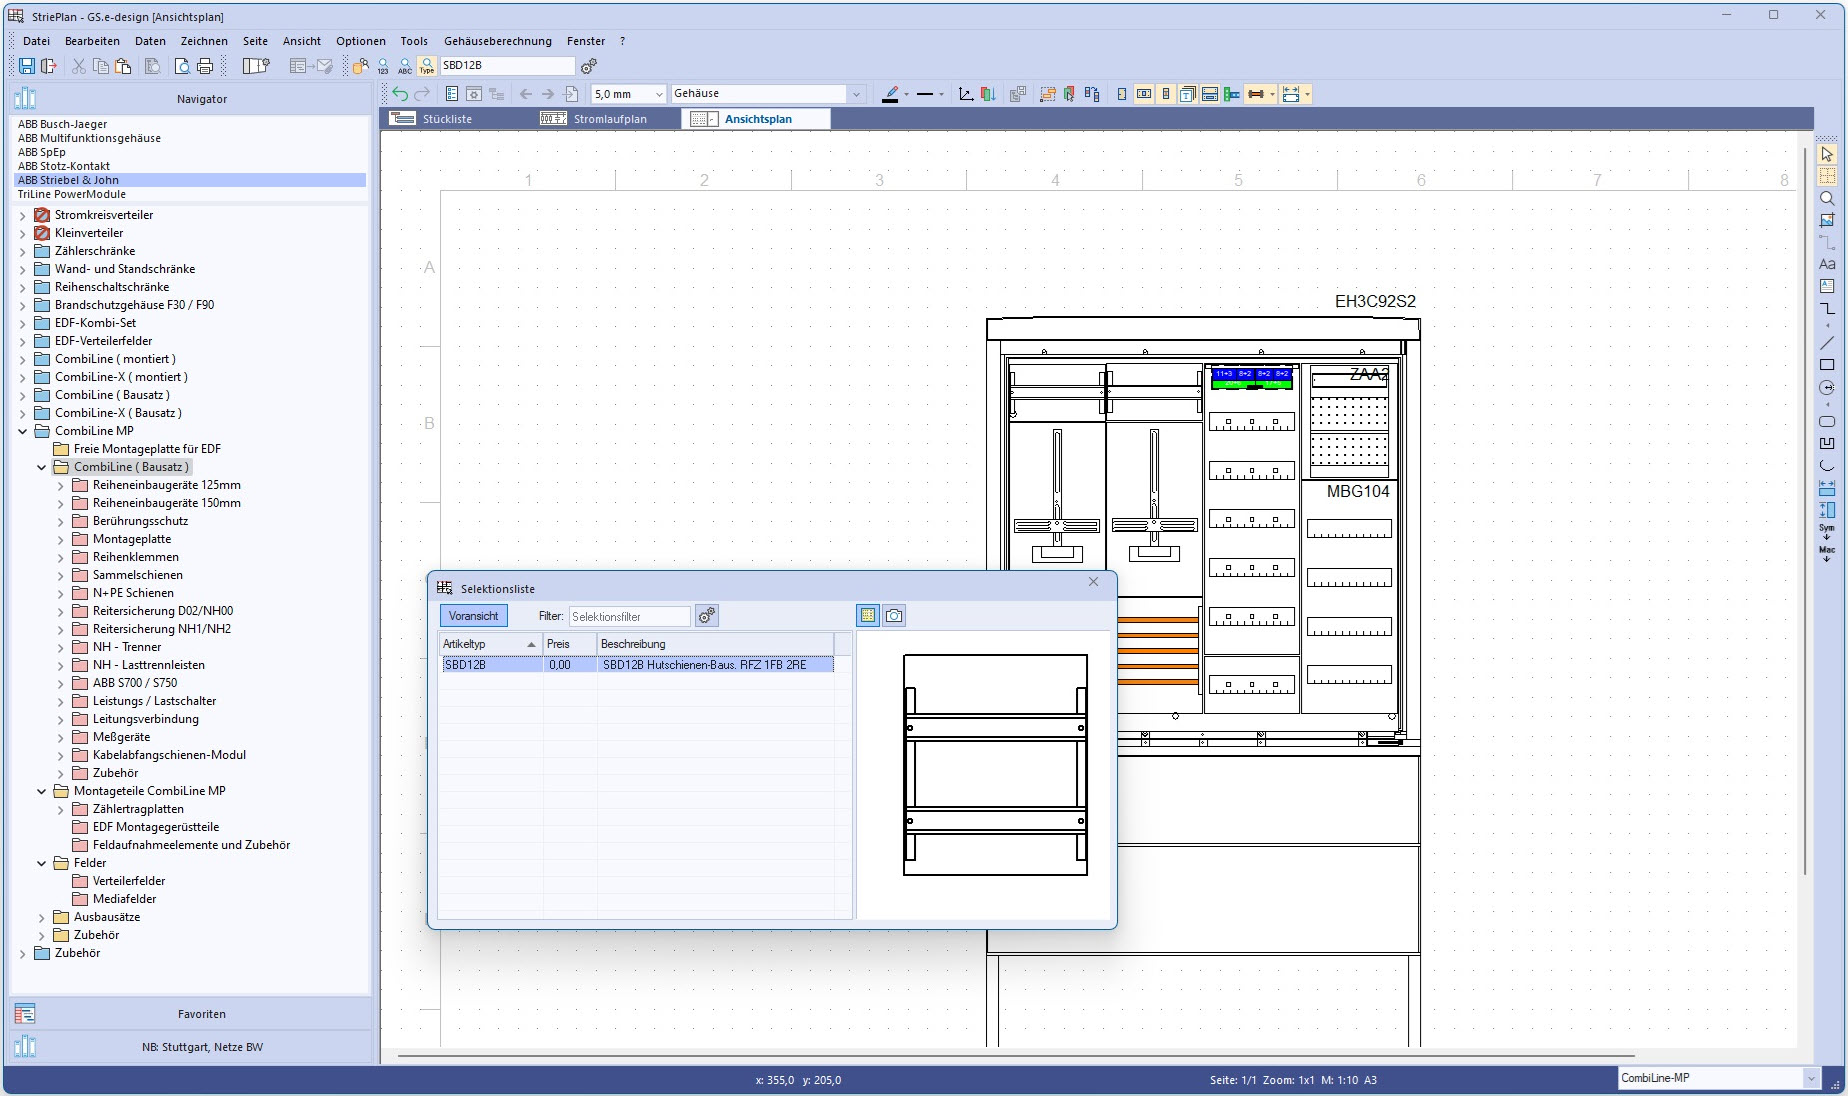Select the arrow pointer tool in the right toolbar
The width and height of the screenshot is (1848, 1096).
coord(1827,154)
